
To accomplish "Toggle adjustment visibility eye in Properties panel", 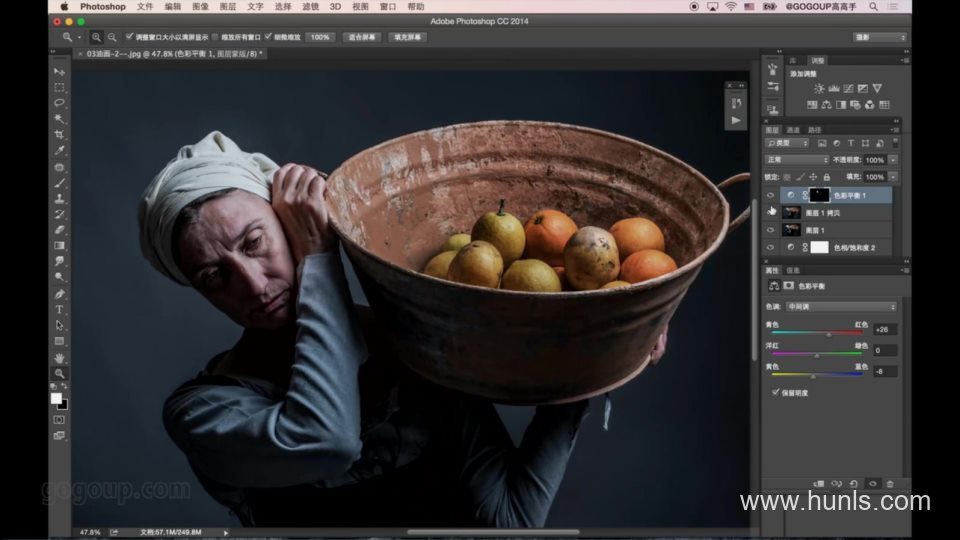I will pyautogui.click(x=873, y=484).
